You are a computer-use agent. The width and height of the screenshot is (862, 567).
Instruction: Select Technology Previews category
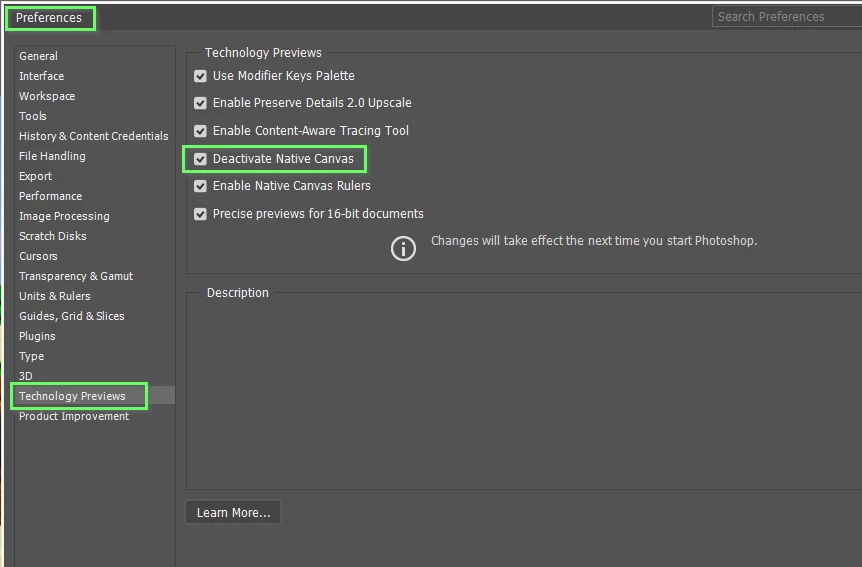[x=73, y=396]
